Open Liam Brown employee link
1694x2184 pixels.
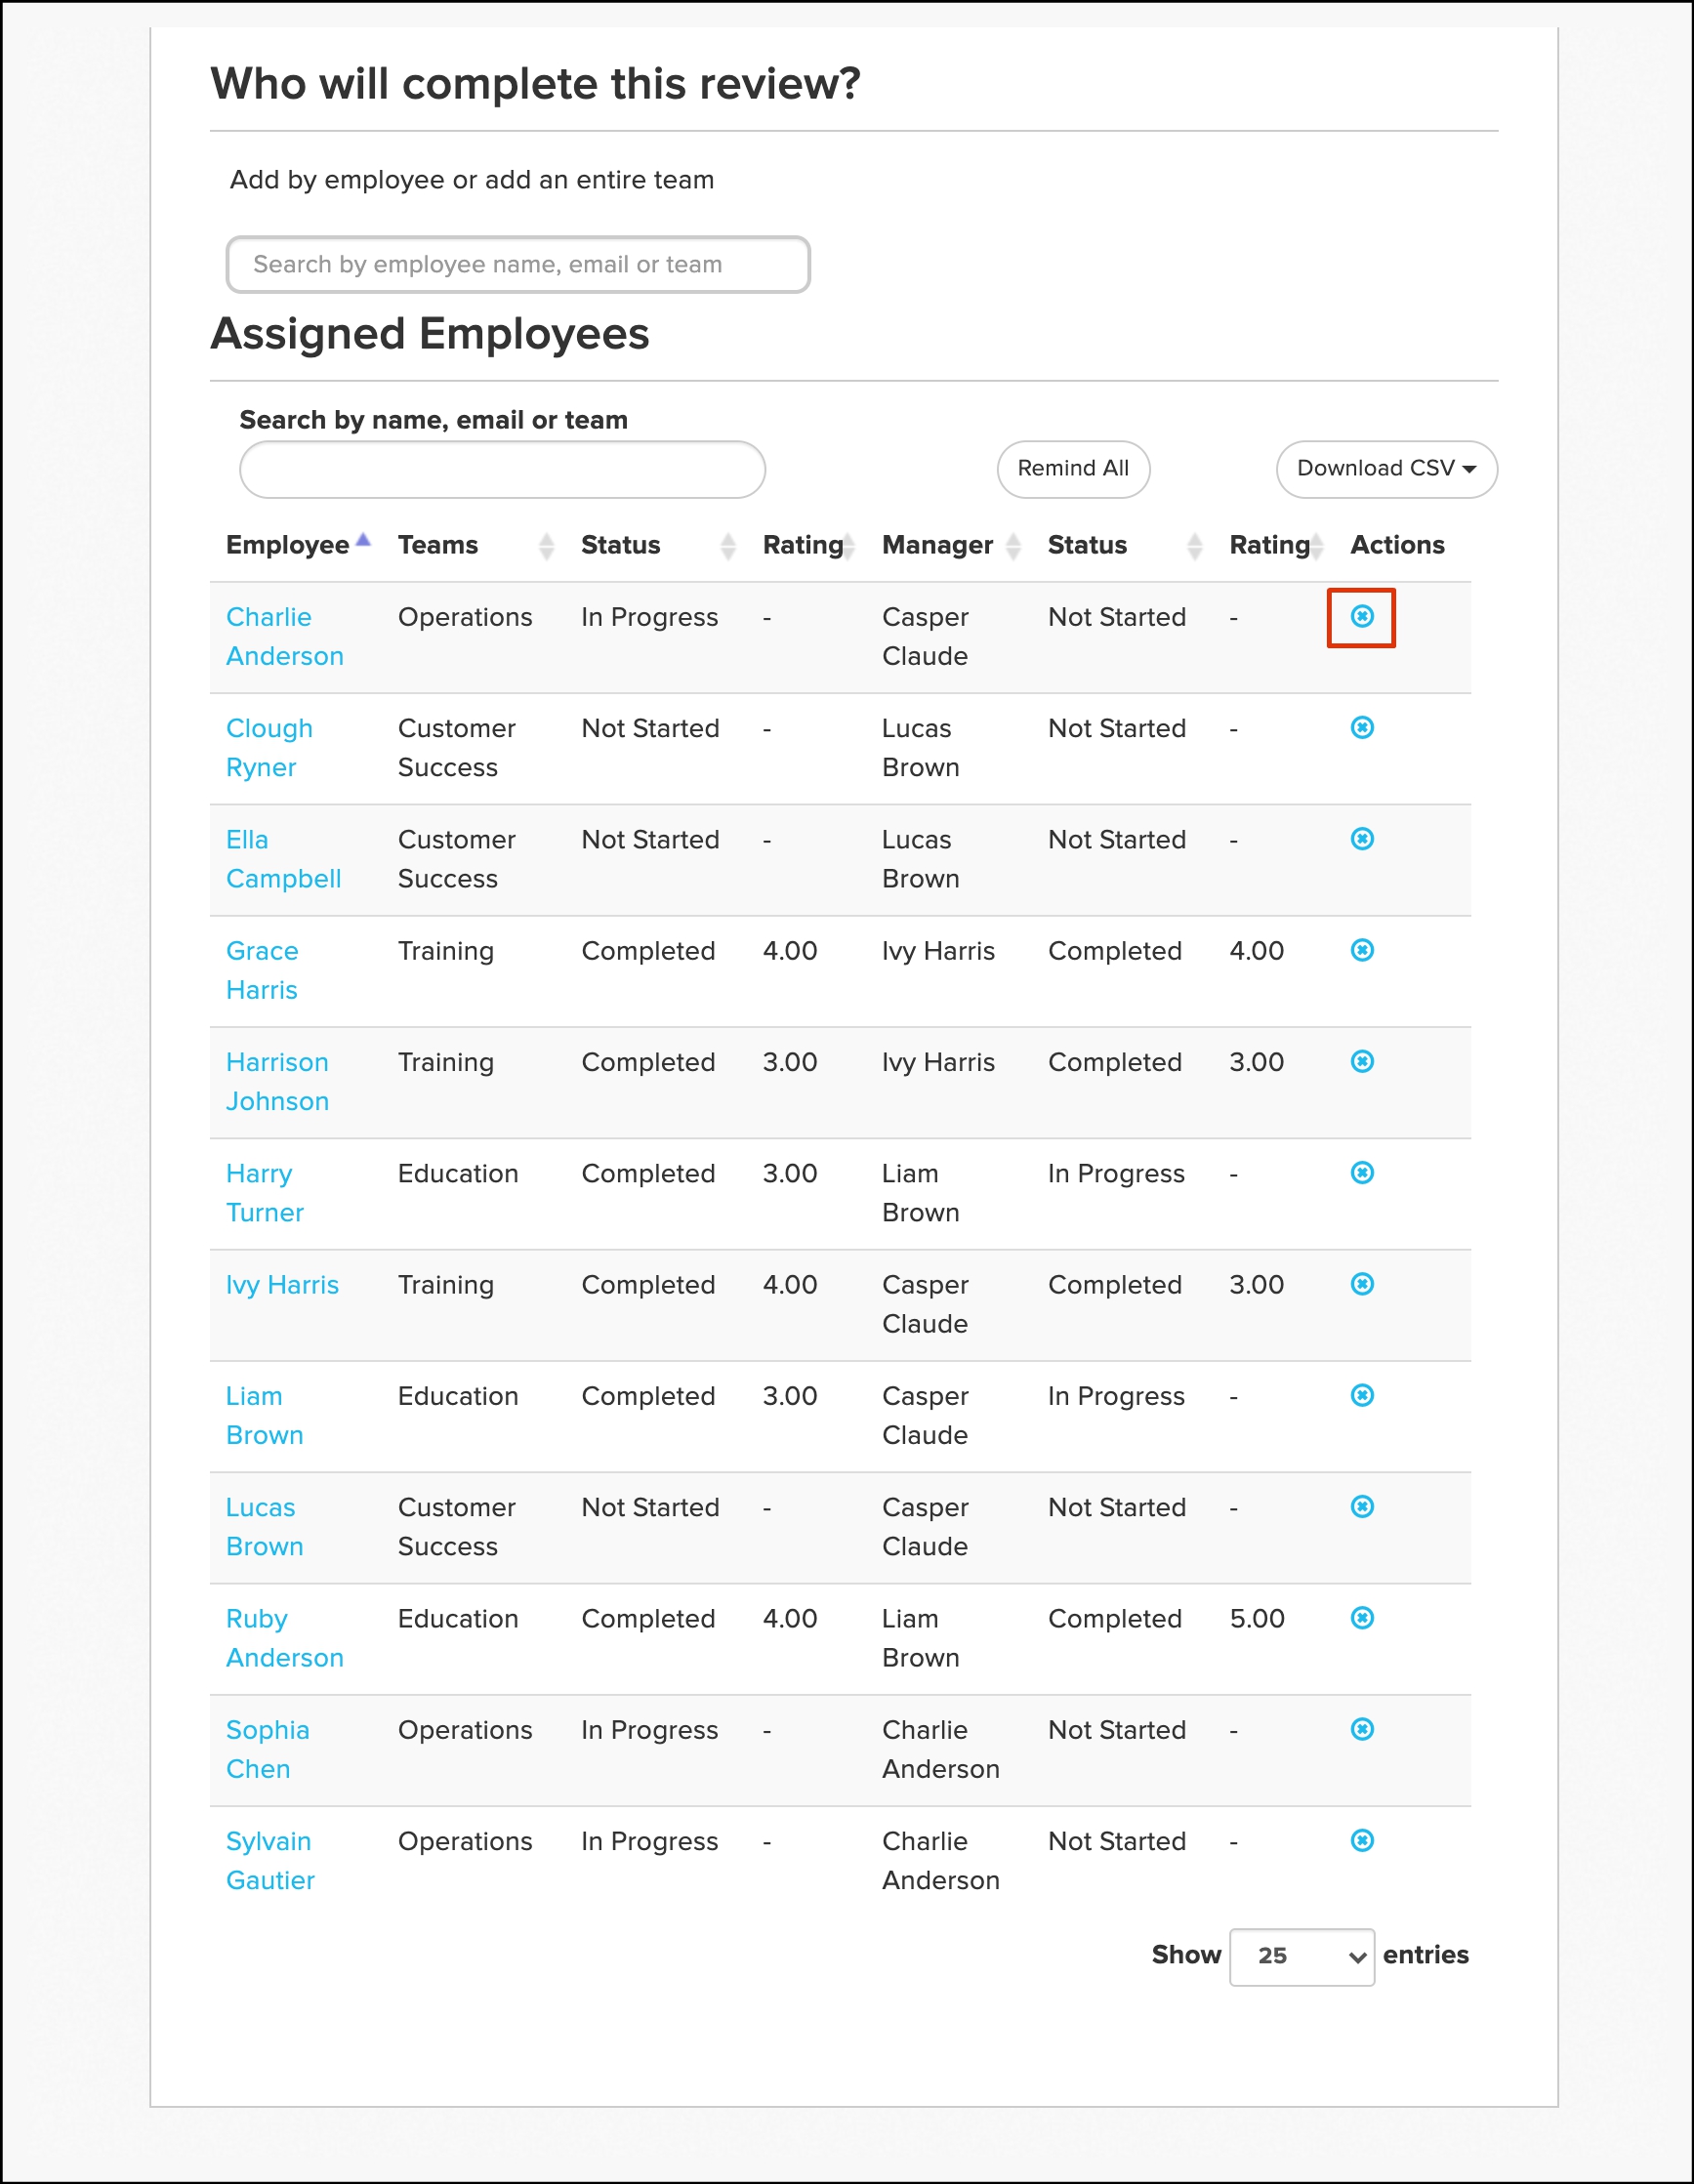point(264,1415)
